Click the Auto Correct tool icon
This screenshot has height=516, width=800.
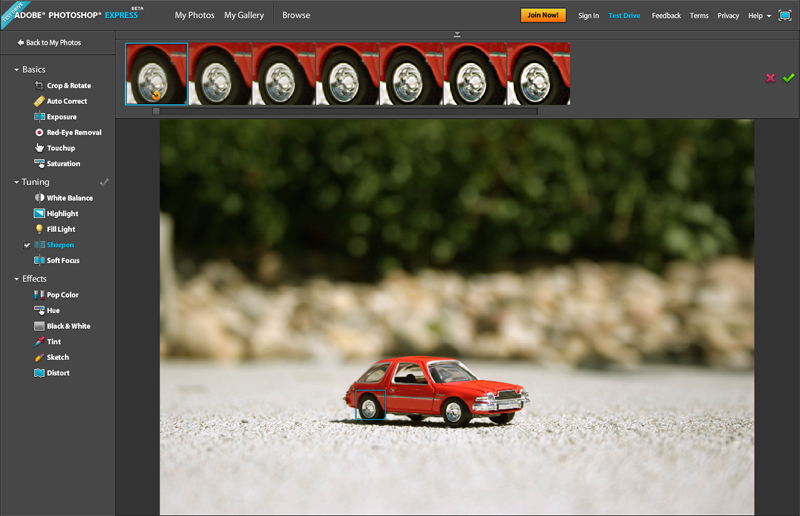[39, 101]
